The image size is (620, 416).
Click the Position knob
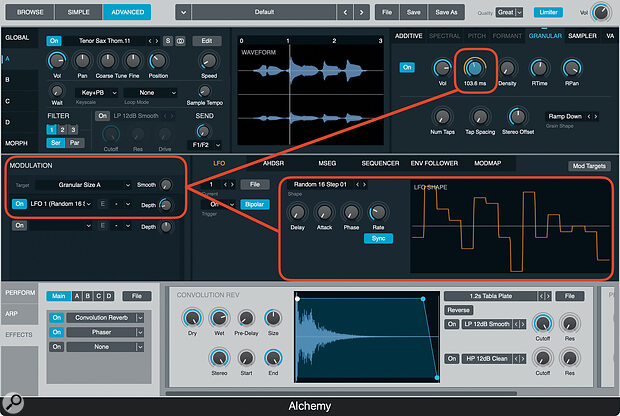158,61
